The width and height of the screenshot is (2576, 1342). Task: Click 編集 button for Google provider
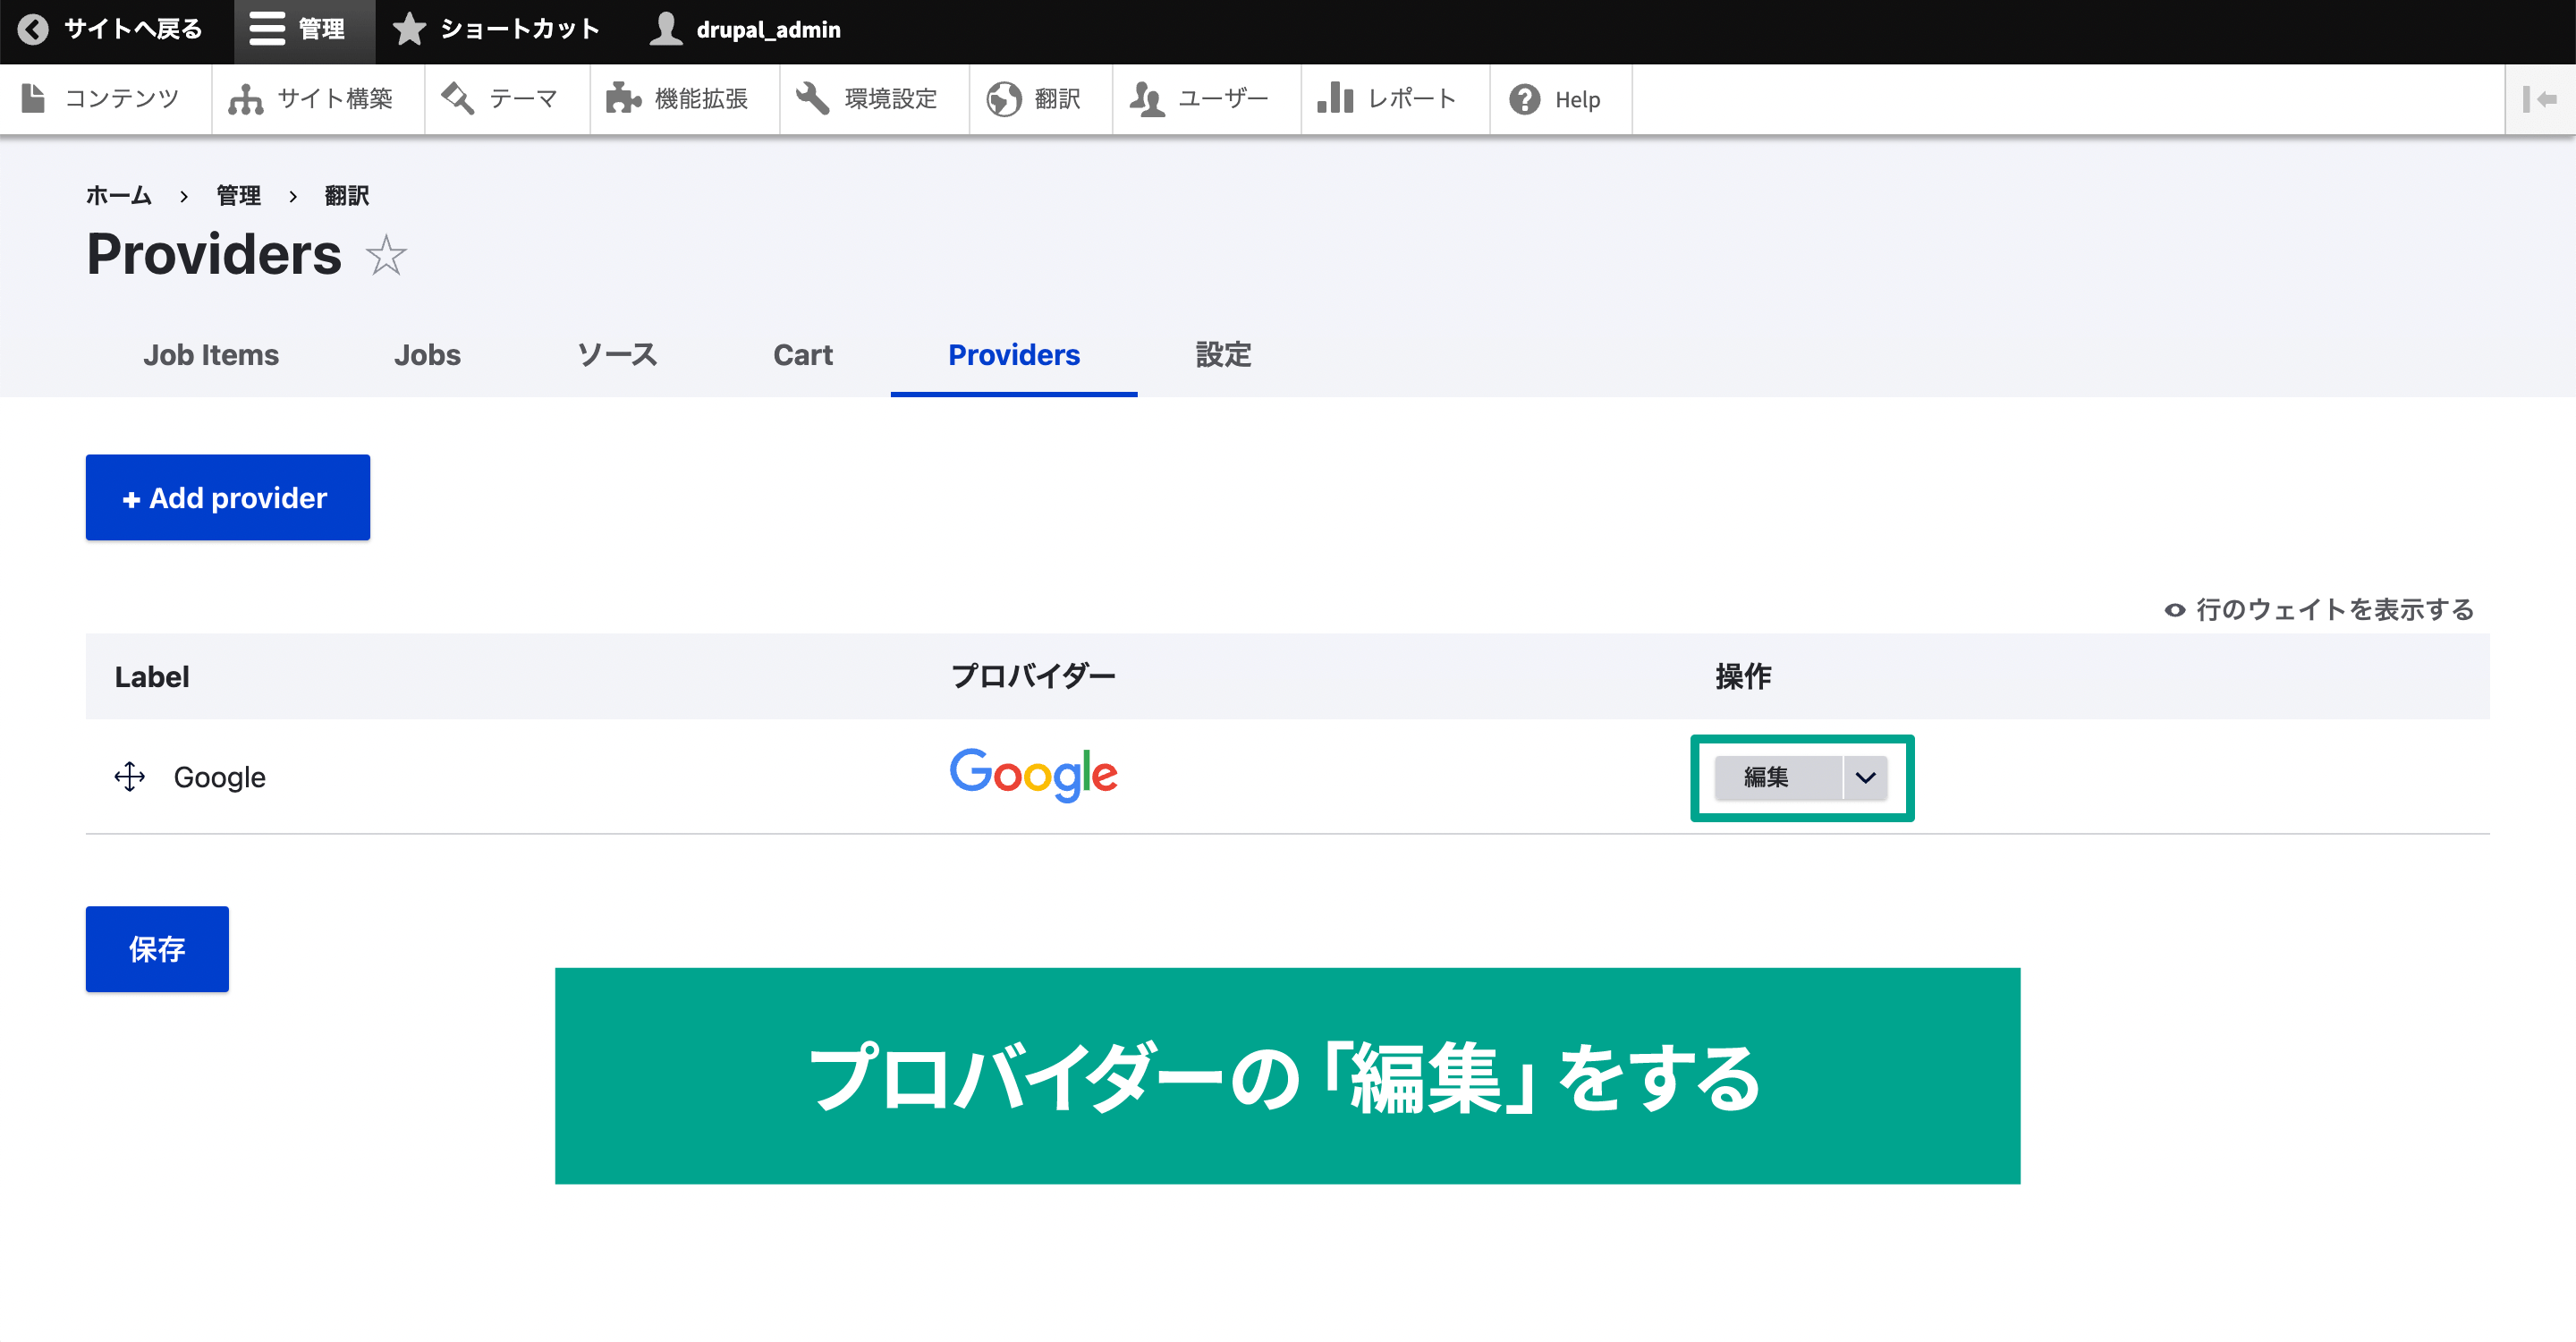(1778, 777)
